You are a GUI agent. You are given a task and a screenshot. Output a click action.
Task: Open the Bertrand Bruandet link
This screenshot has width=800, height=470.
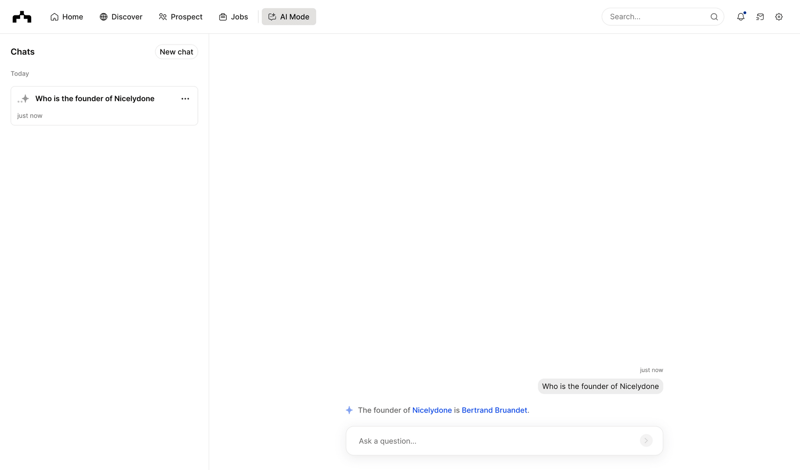pyautogui.click(x=494, y=410)
